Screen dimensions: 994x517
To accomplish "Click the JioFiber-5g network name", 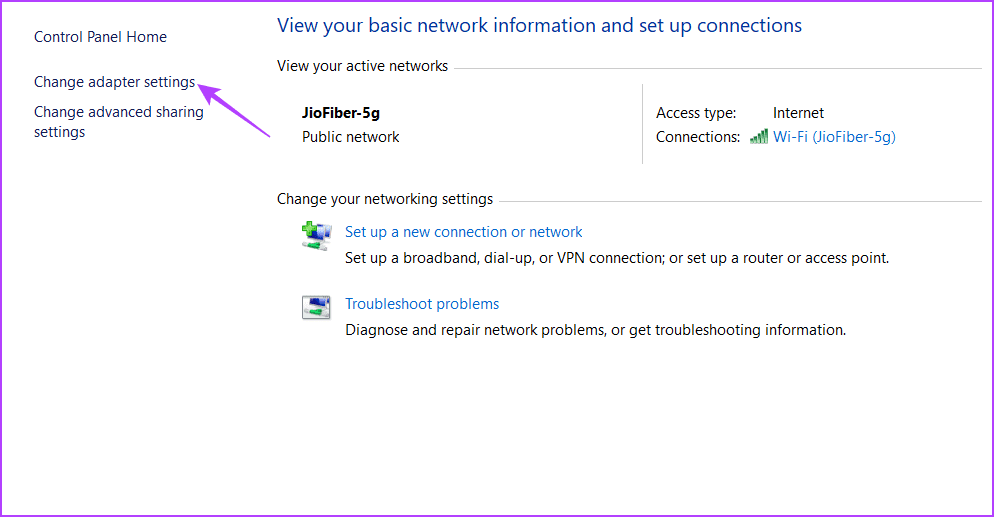I will pos(341,113).
